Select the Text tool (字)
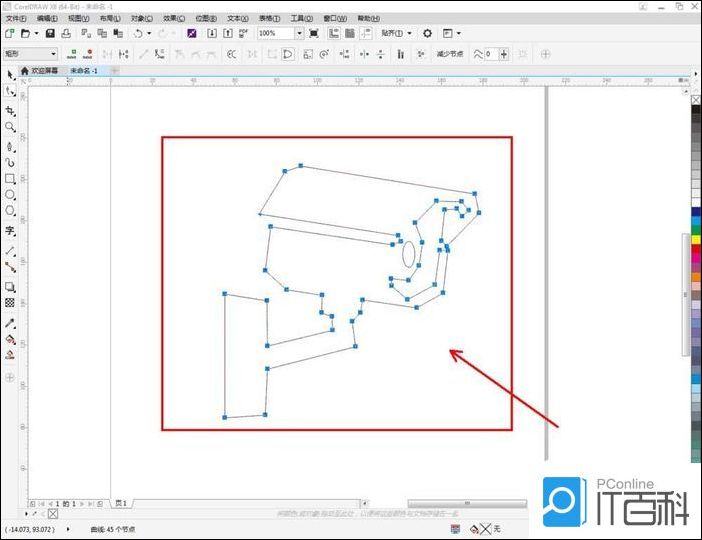This screenshot has height=540, width=702. coord(10,231)
